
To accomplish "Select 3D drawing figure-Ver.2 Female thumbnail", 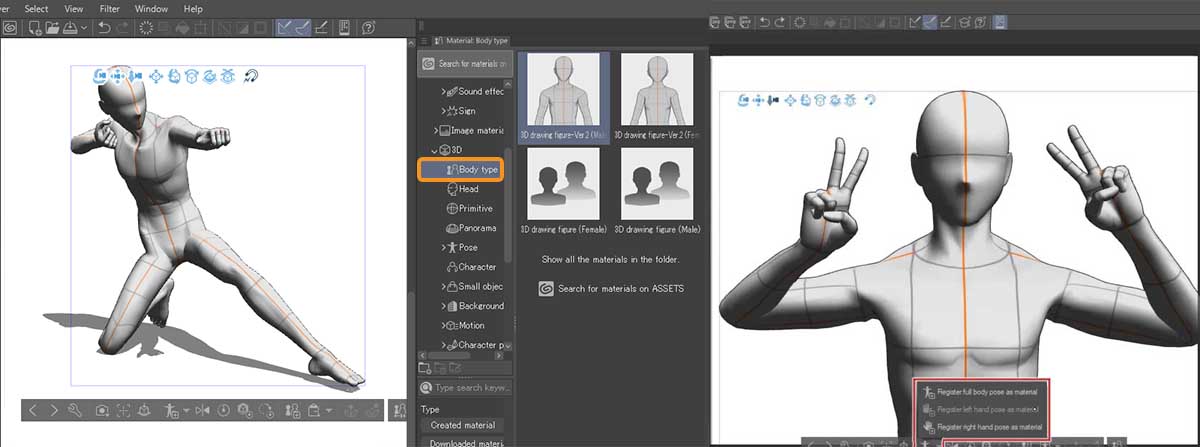I will 656,89.
